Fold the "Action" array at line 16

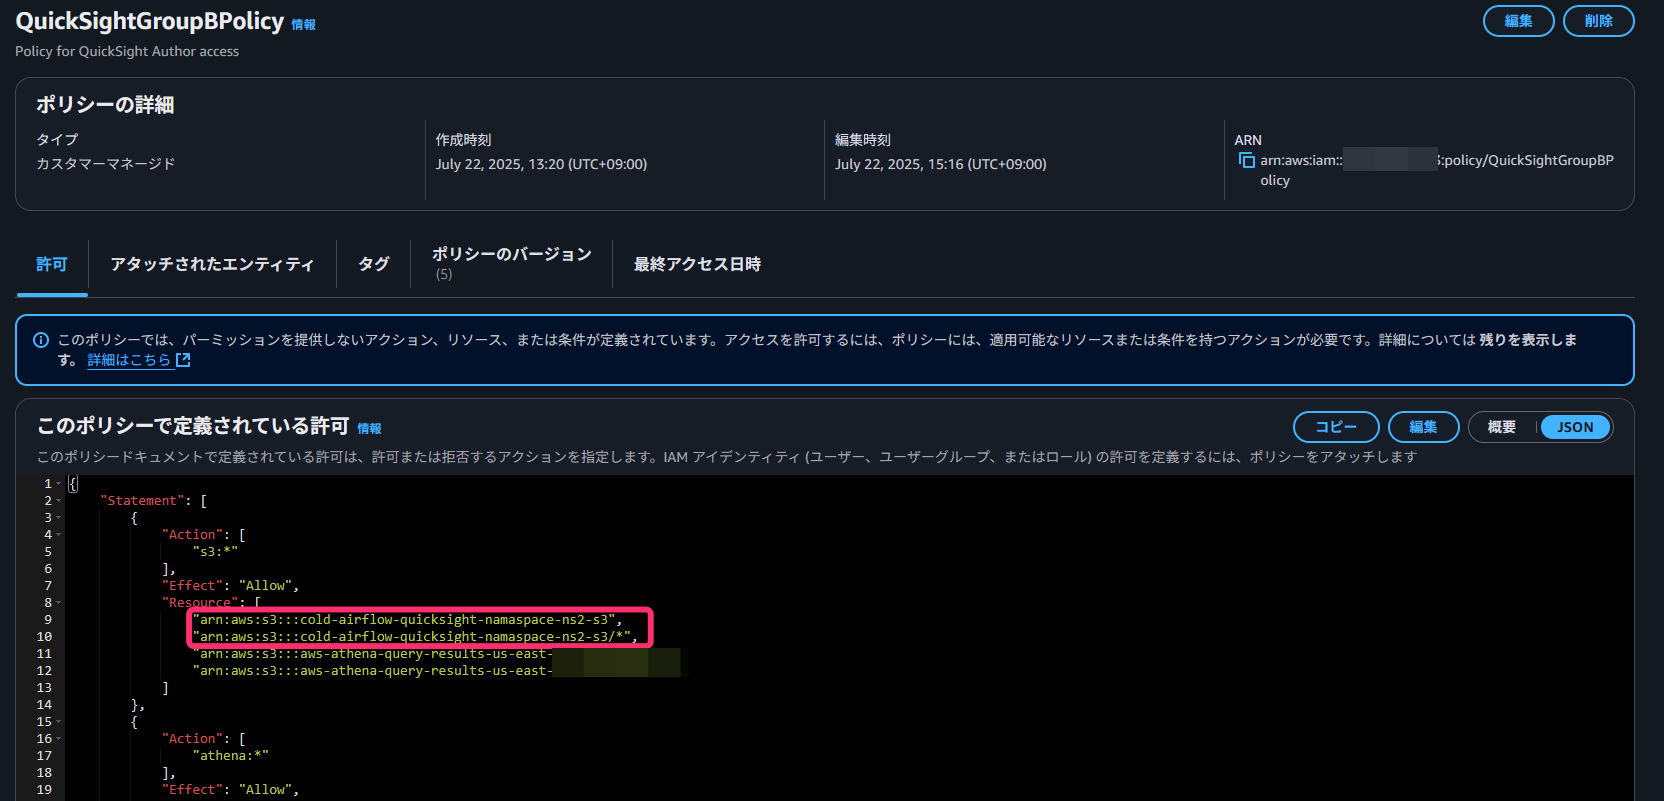[59, 739]
